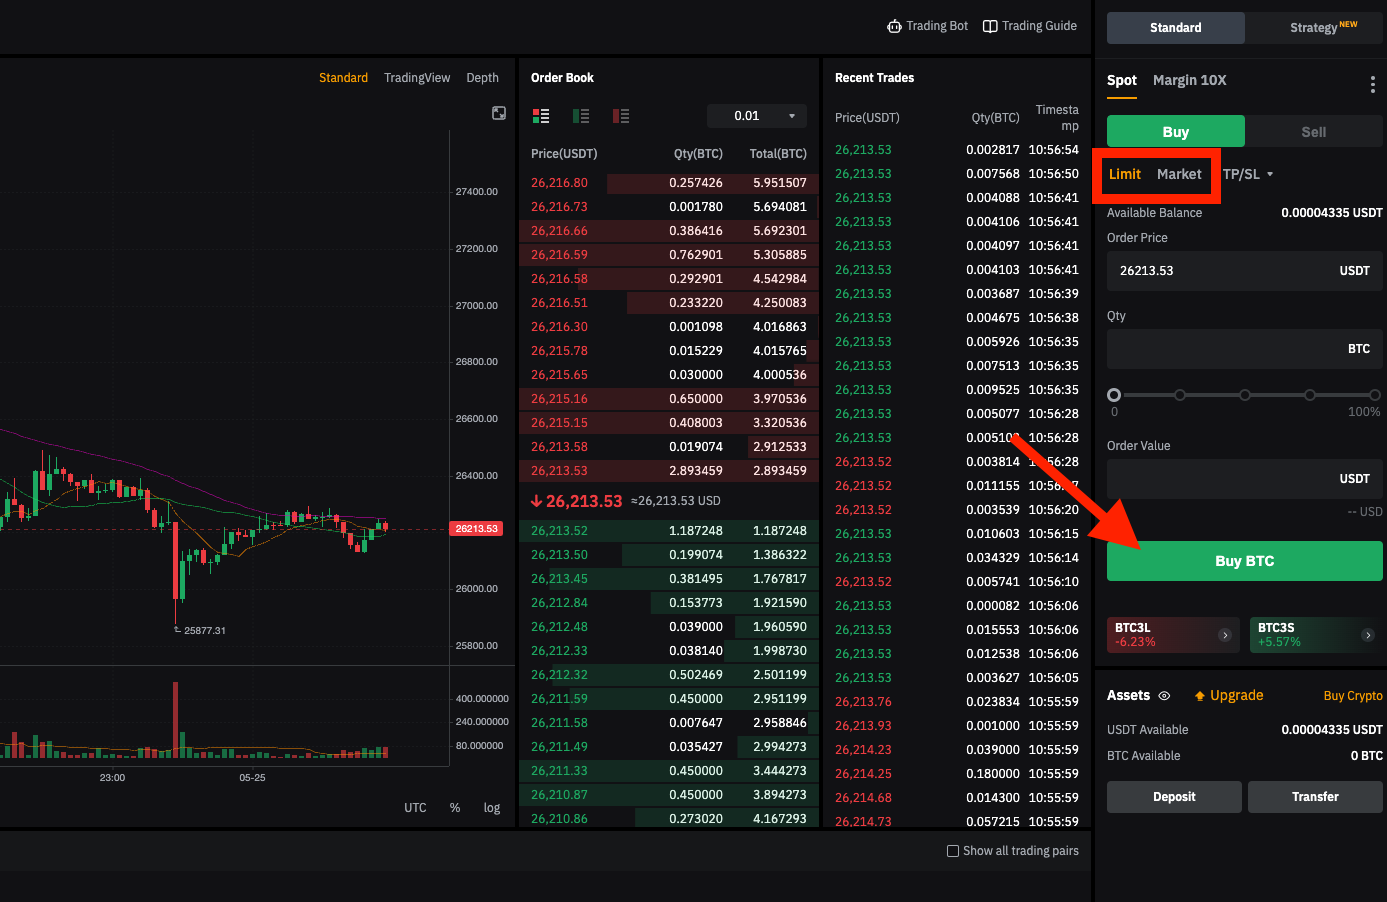This screenshot has height=902, width=1387.
Task: Open the 0.01 price precision dropdown
Action: tap(757, 116)
